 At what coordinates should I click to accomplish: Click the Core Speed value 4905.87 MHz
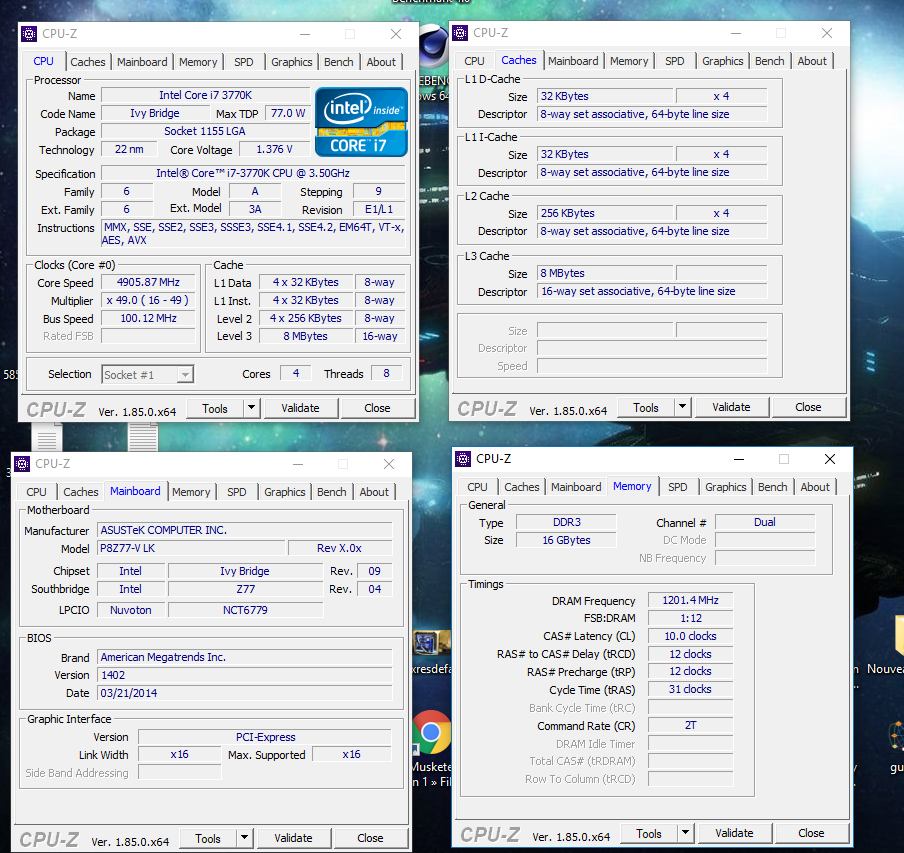(x=148, y=282)
